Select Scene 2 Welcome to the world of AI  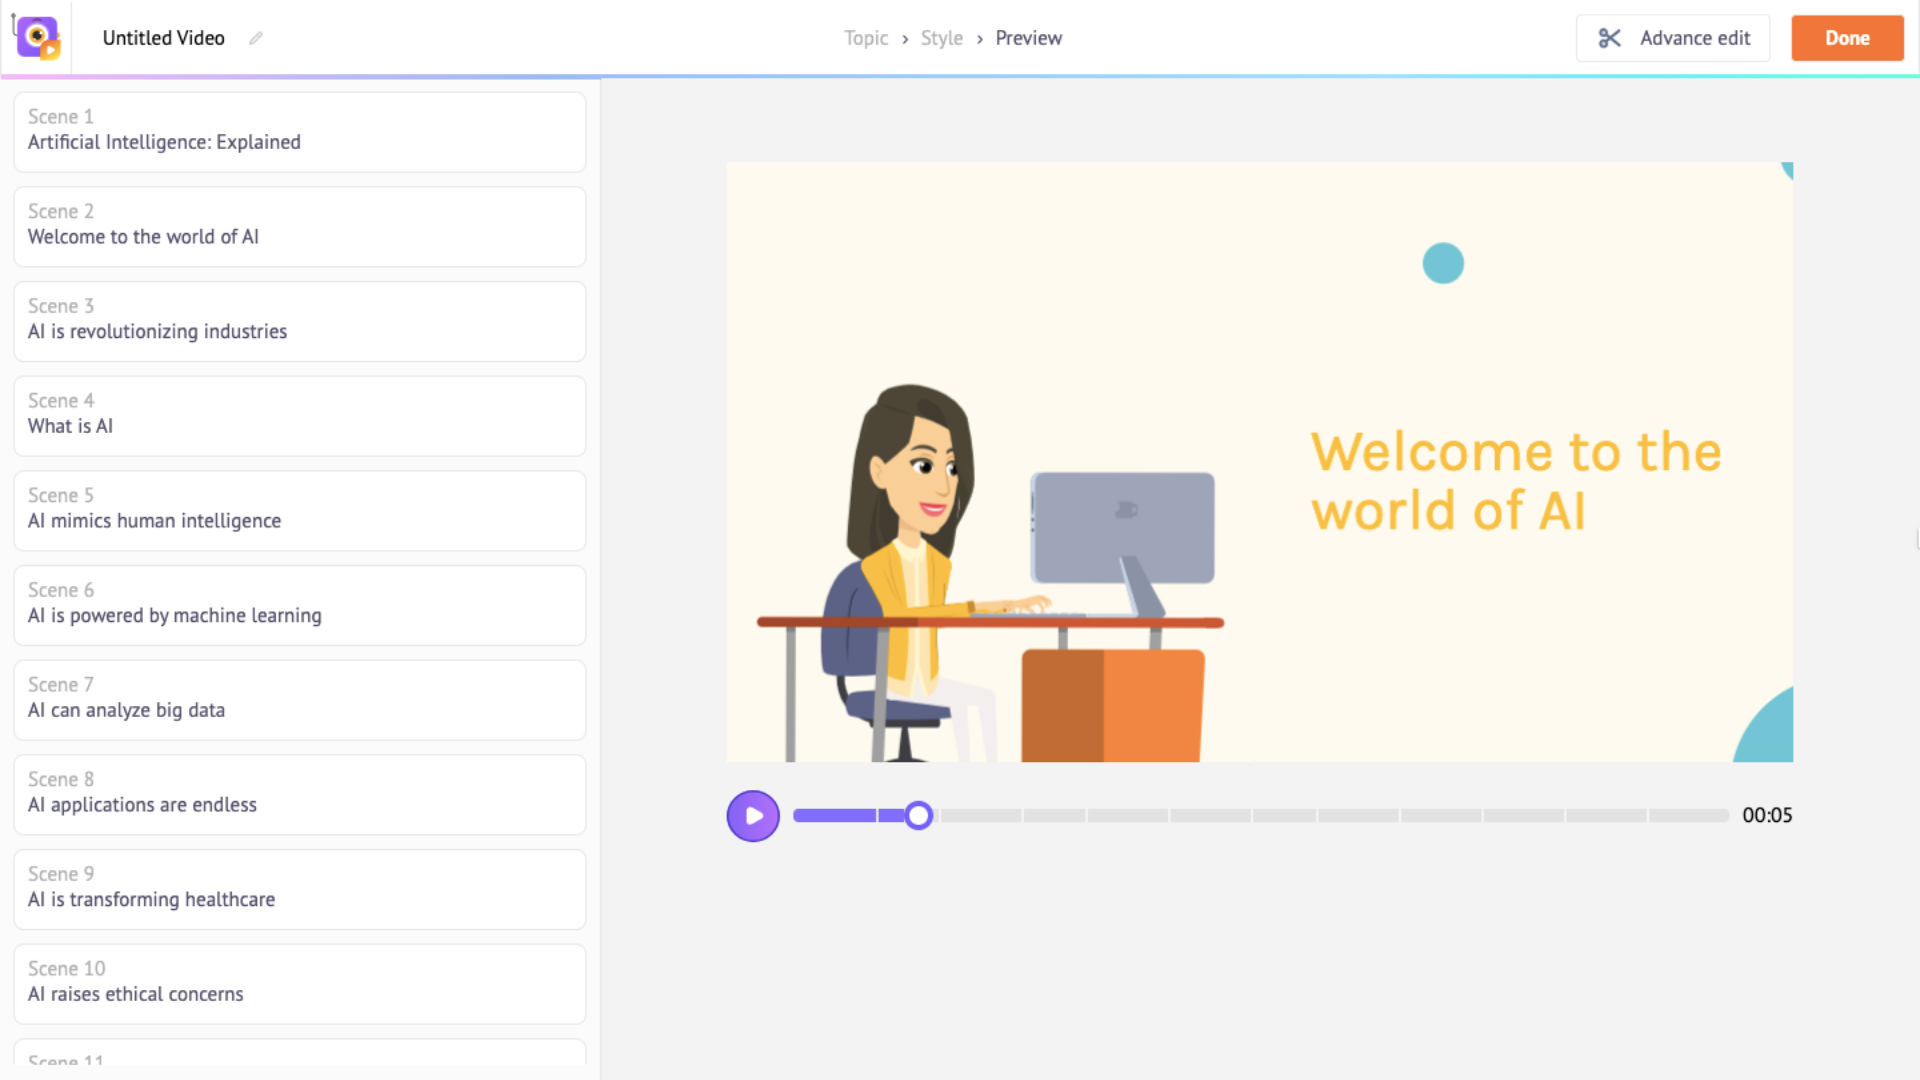tap(299, 226)
